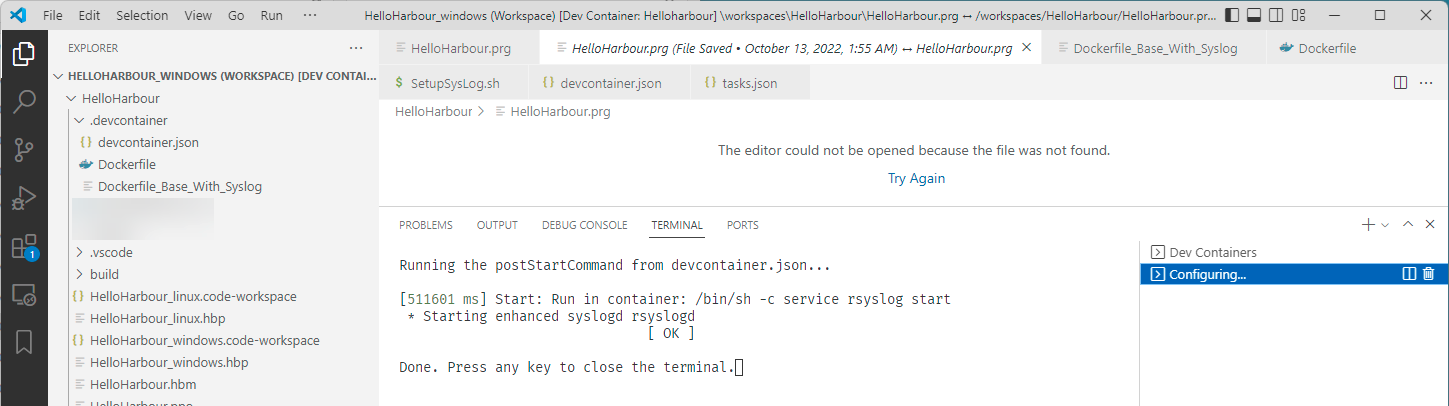Image resolution: width=1449 pixels, height=406 pixels.
Task: Collapse the .devcontainer folder
Action: [80, 121]
